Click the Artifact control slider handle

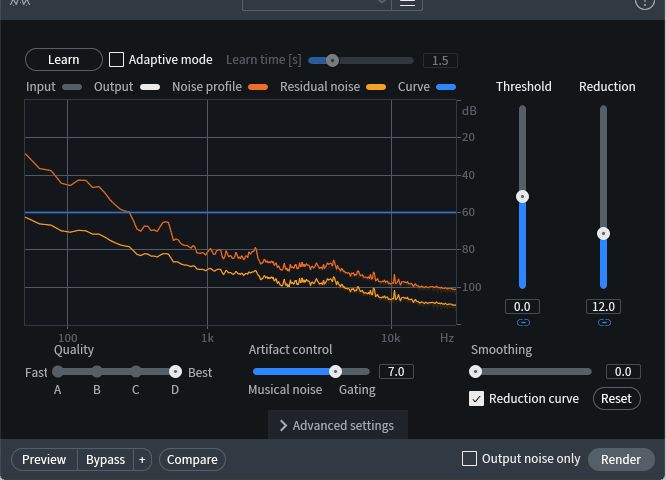pos(335,372)
